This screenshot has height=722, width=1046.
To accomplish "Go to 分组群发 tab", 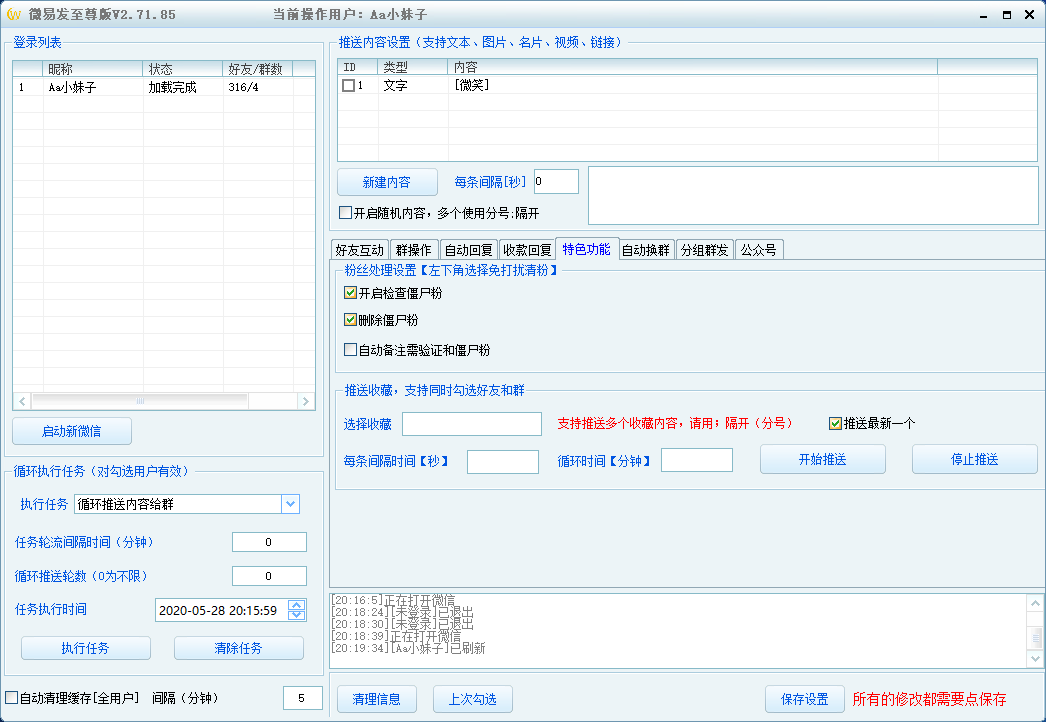I will (705, 250).
